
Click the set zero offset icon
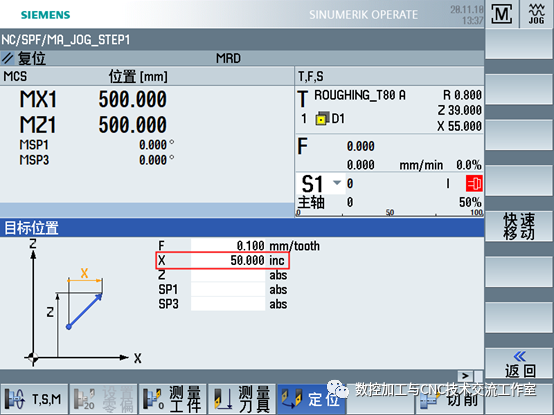click(x=84, y=399)
